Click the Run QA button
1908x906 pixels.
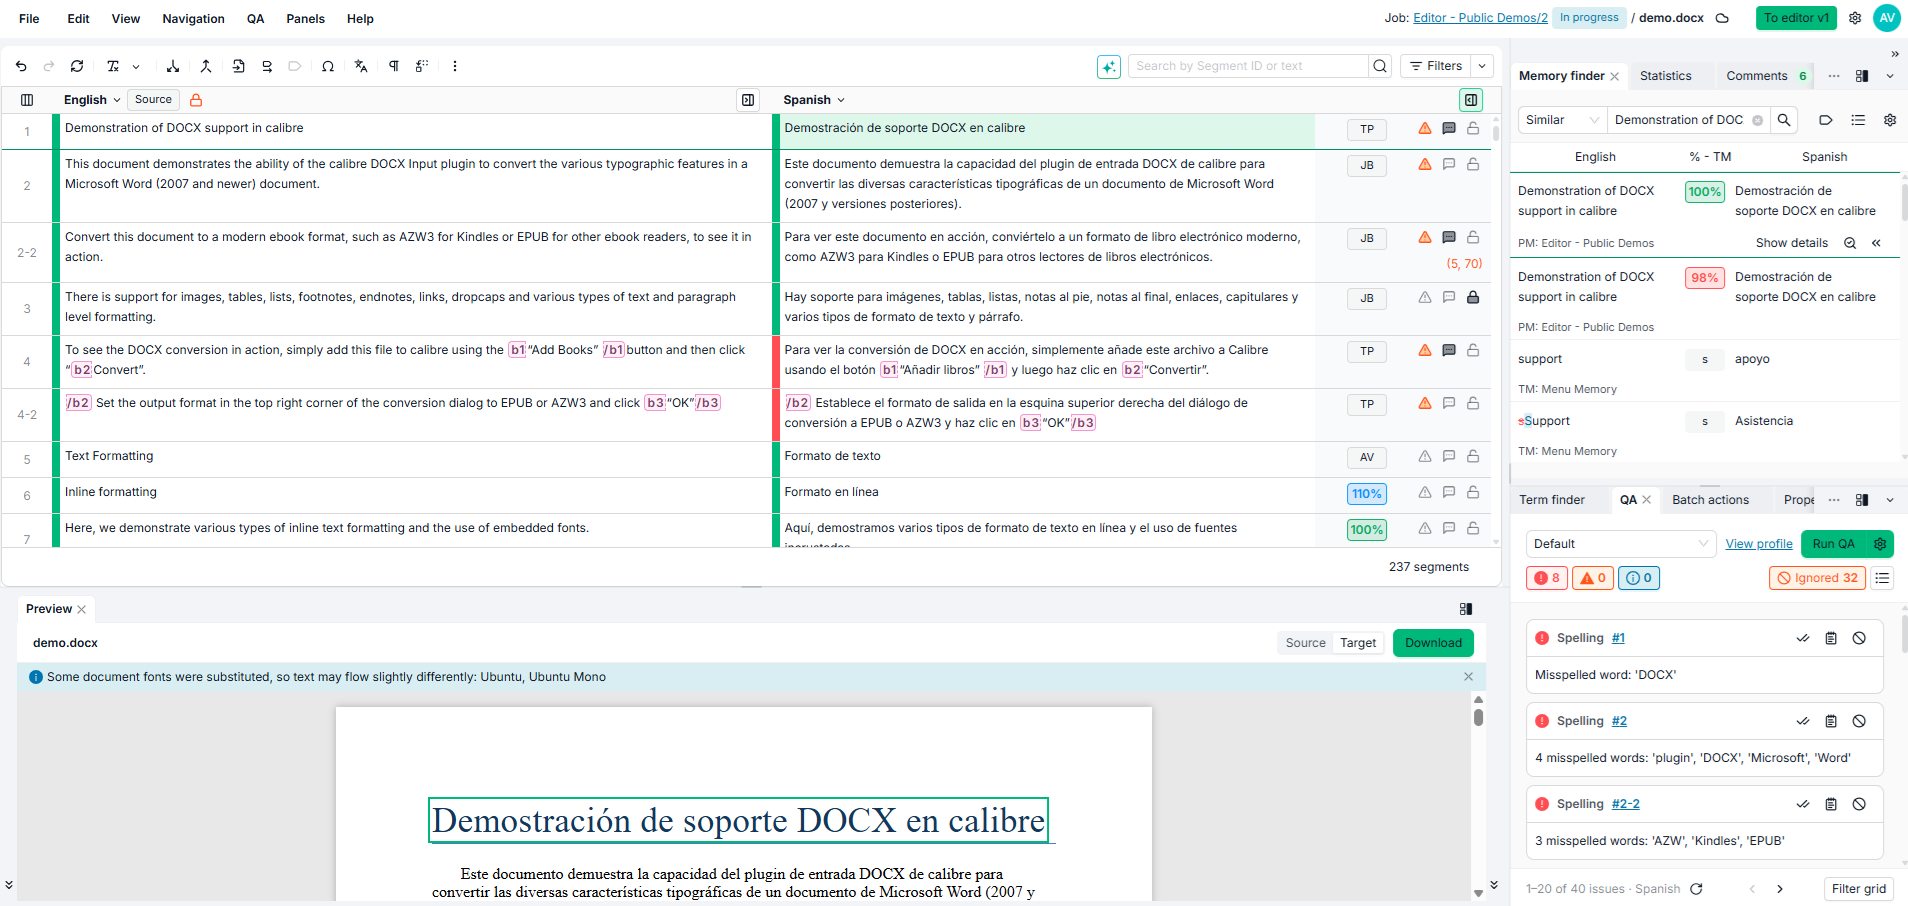1834,544
